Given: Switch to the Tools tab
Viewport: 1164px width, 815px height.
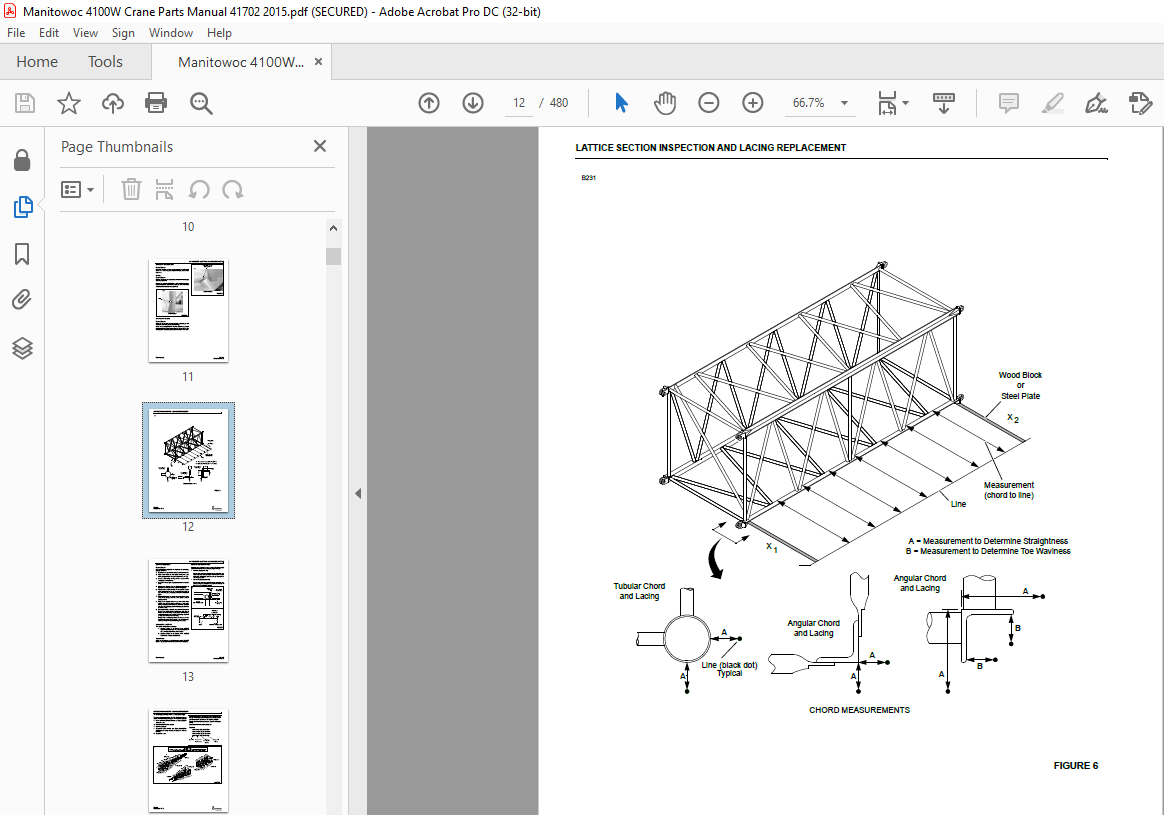Looking at the screenshot, I should [x=105, y=62].
